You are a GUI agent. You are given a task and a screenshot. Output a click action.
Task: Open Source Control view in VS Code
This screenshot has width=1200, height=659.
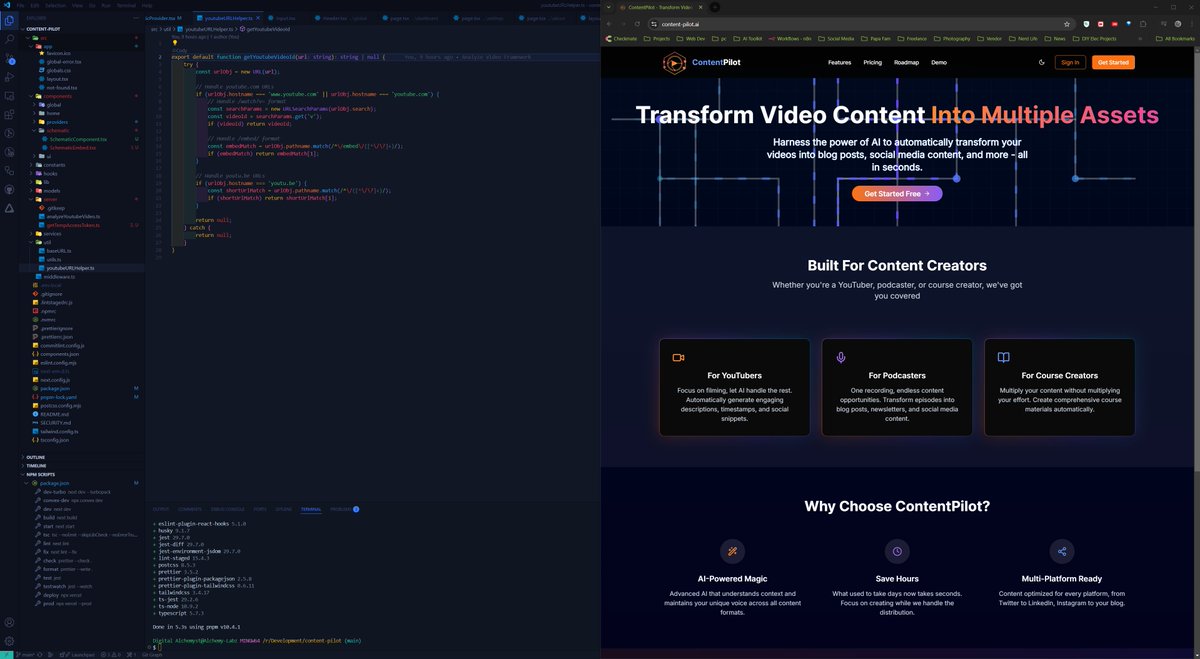click(x=9, y=57)
